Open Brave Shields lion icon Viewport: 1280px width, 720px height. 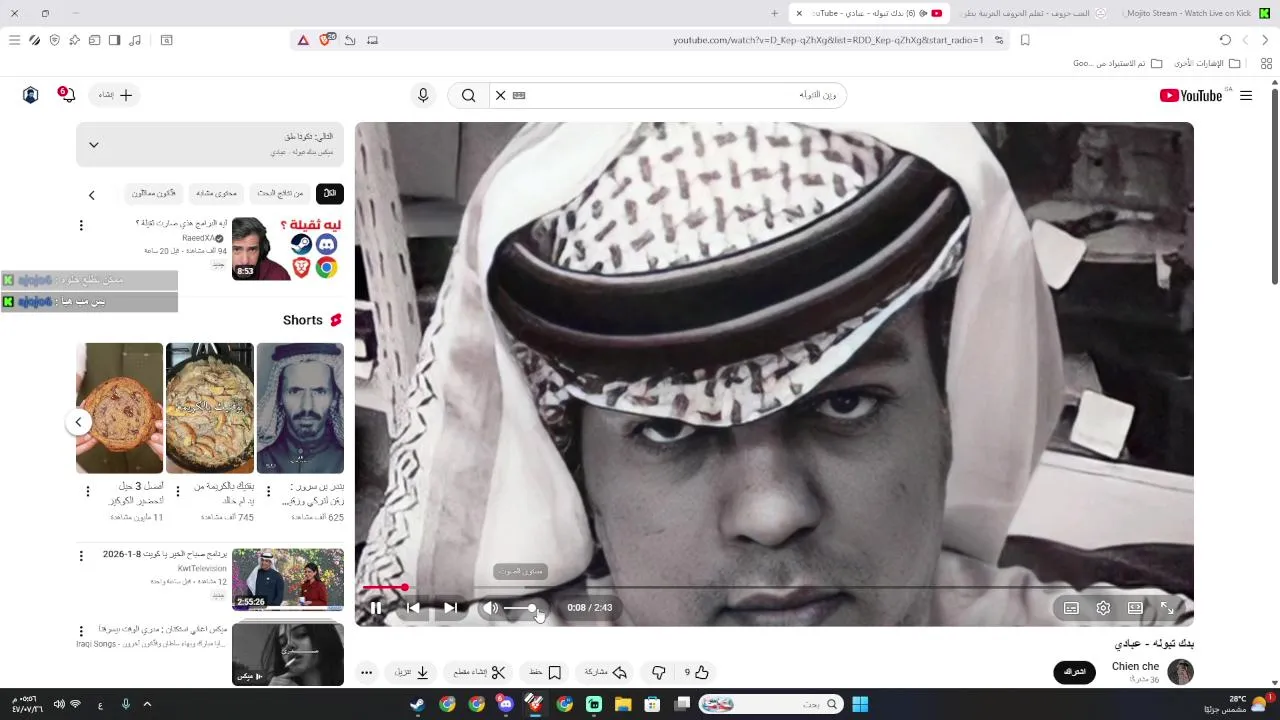(326, 40)
